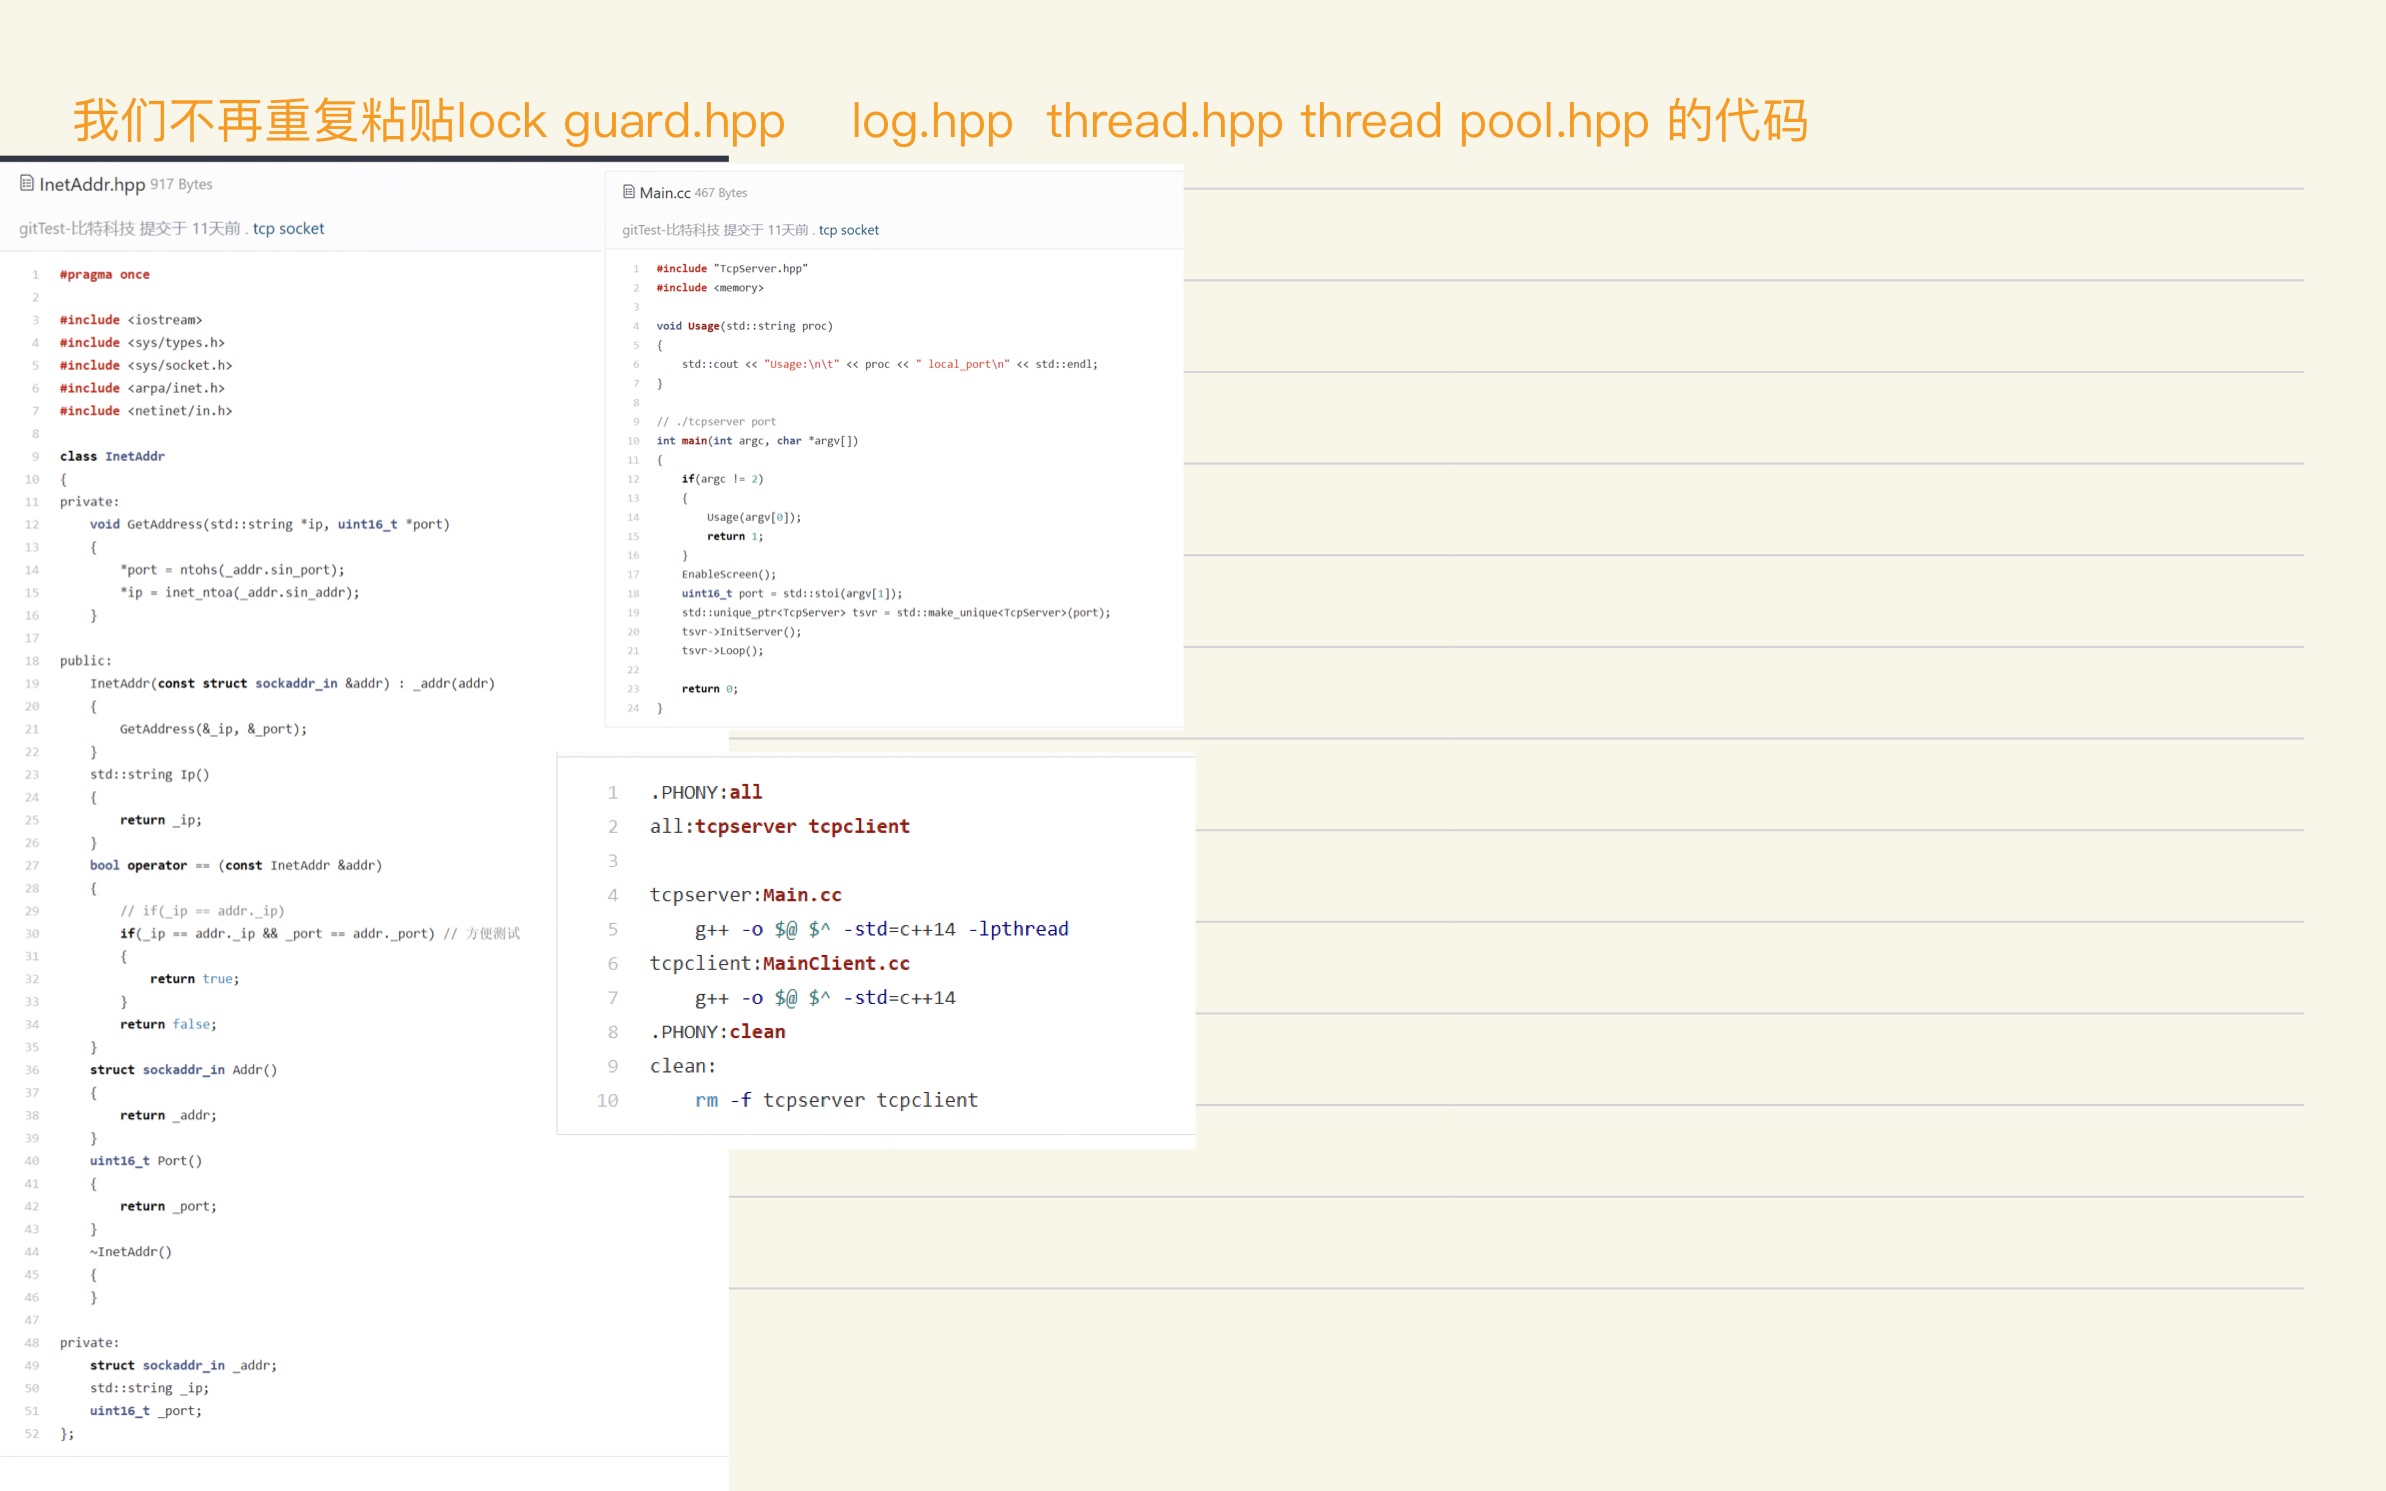This screenshot has width=2386, height=1491.
Task: Click the orange slide title text
Action: click(x=940, y=121)
